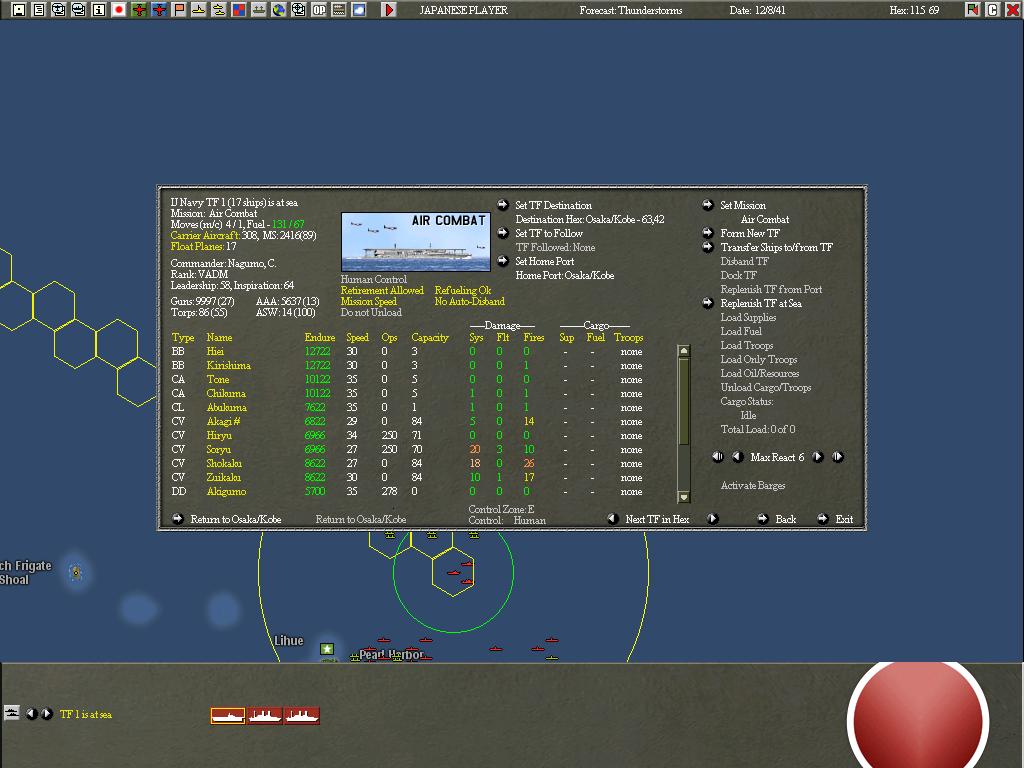1024x768 pixels.
Task: Toggle No Auto-Disband option
Action: pyautogui.click(x=470, y=302)
